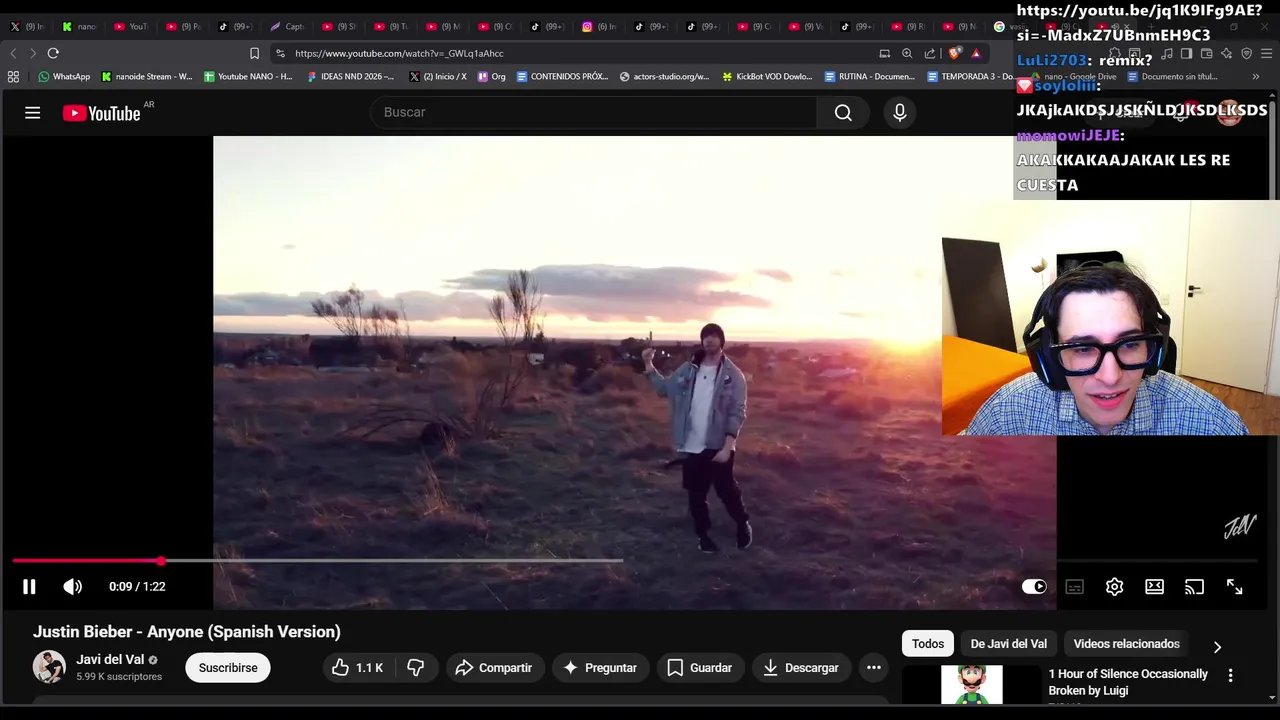Click the browser address bar URL
Viewport: 1280px width, 720px height.
point(399,53)
